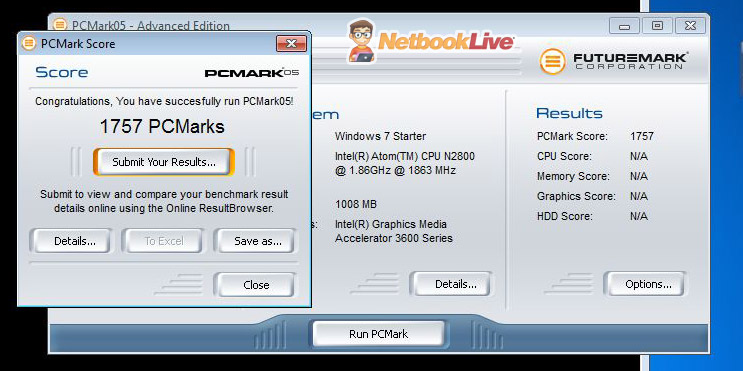Click the PCMARK05 logo in the dialog

click(x=252, y=72)
